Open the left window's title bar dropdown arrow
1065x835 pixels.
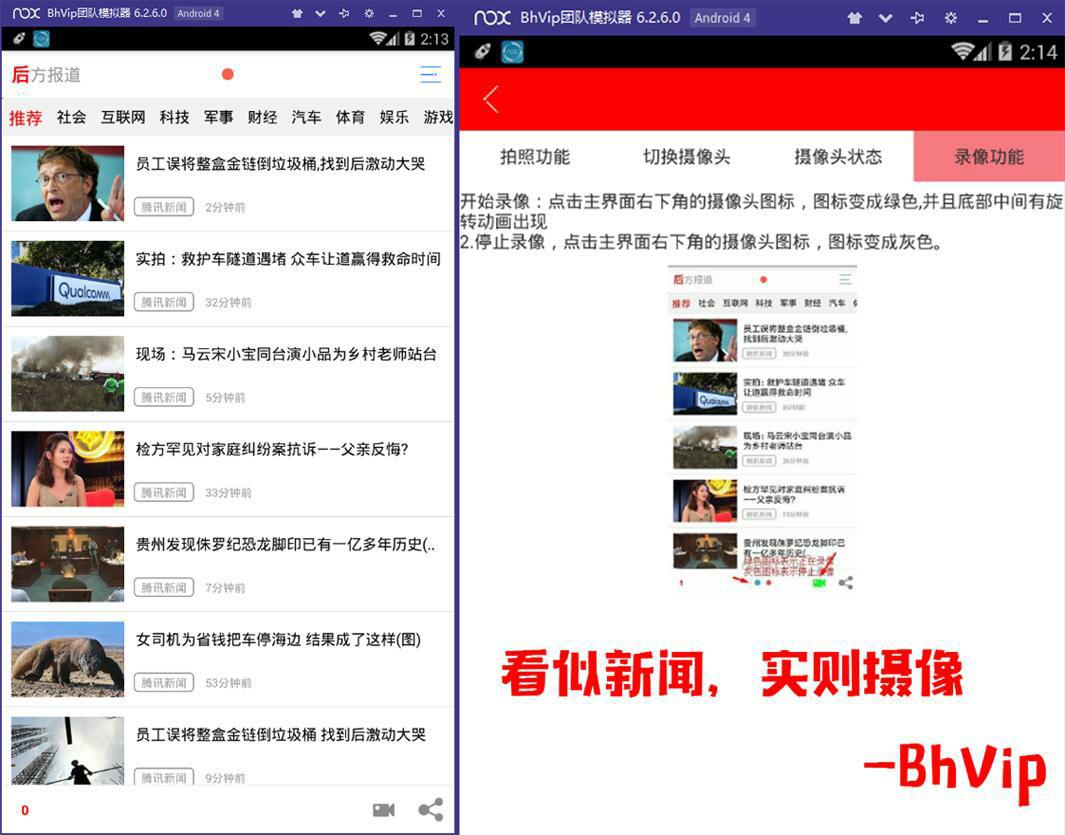click(x=320, y=13)
